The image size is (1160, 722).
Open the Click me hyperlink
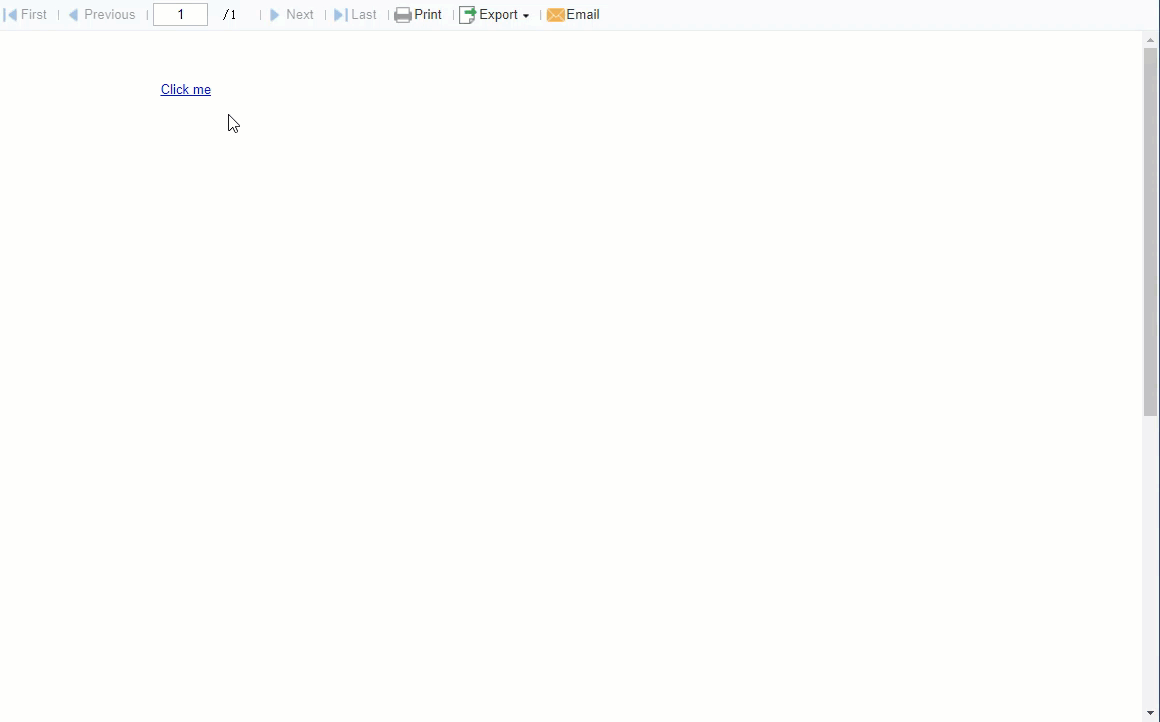[185, 89]
